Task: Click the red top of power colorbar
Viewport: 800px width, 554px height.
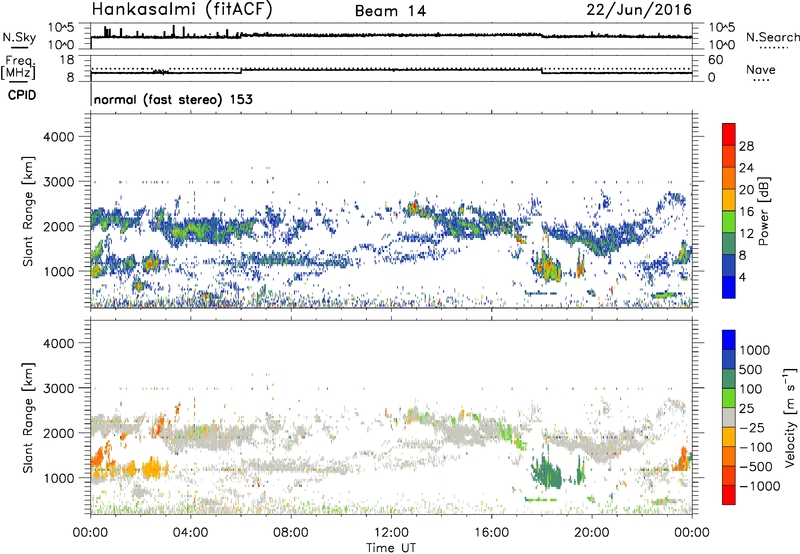Action: 729,134
